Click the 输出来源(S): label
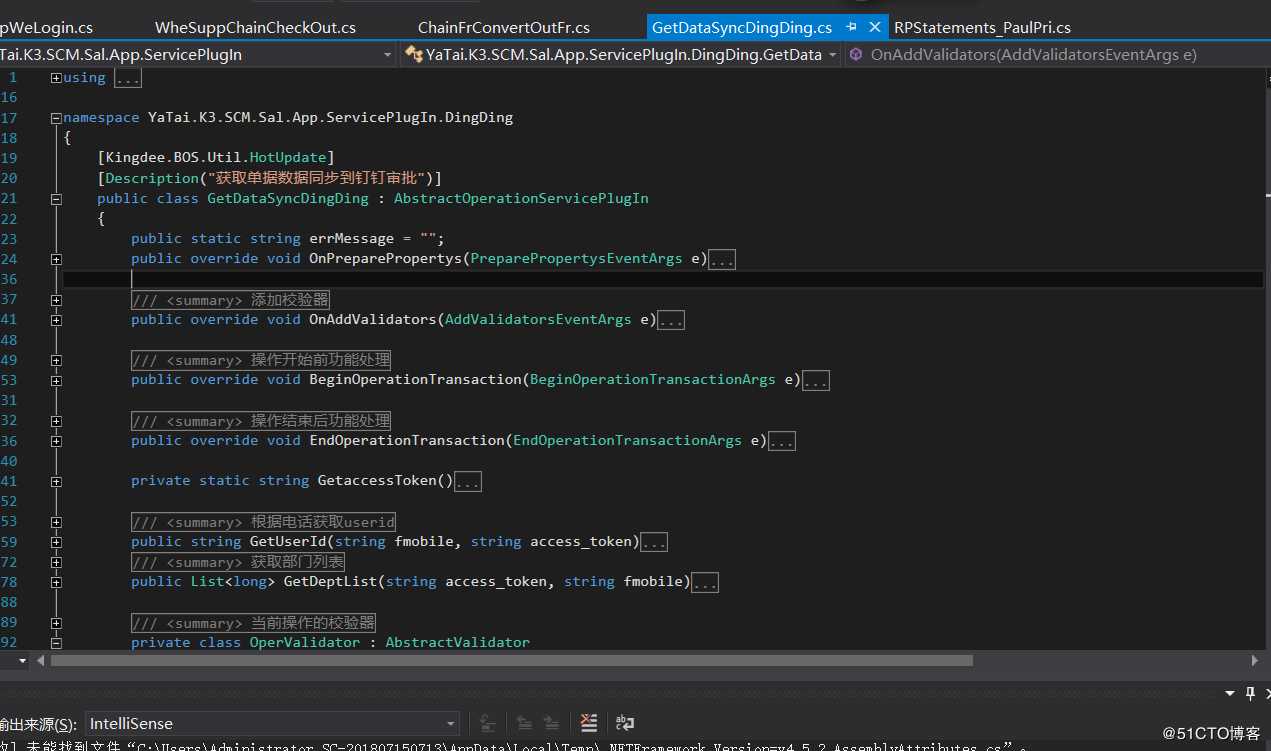This screenshot has width=1271, height=751. click(38, 724)
